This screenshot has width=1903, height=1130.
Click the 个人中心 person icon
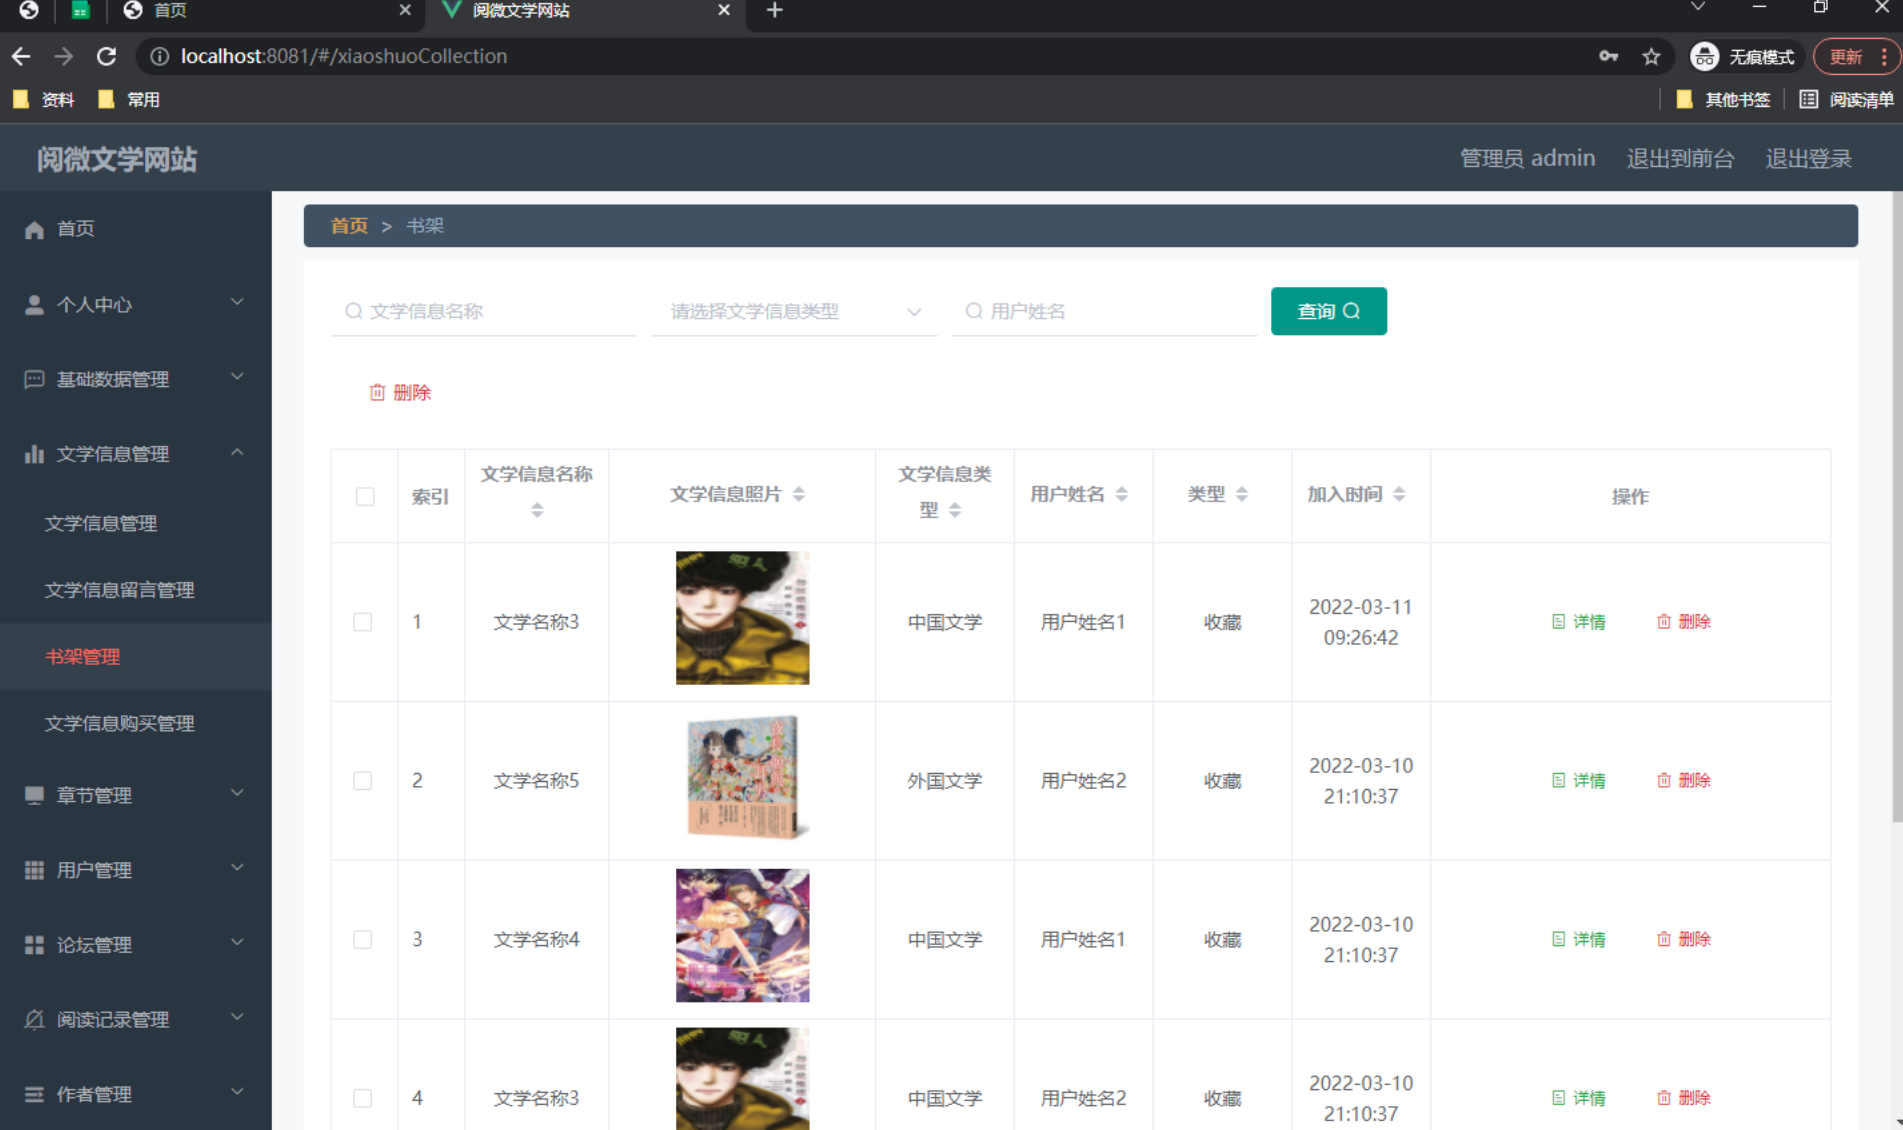point(34,303)
